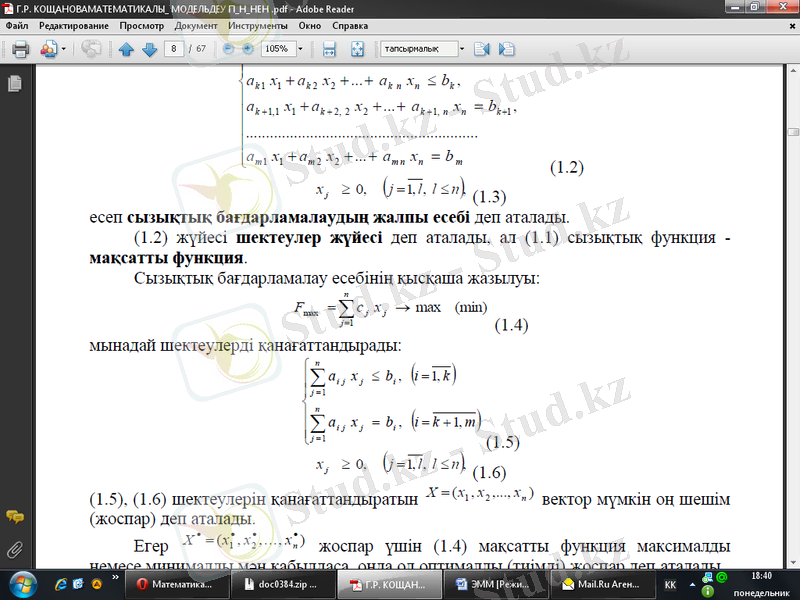Open the find options dropdown arrow
800x600 pixels.
click(x=462, y=49)
